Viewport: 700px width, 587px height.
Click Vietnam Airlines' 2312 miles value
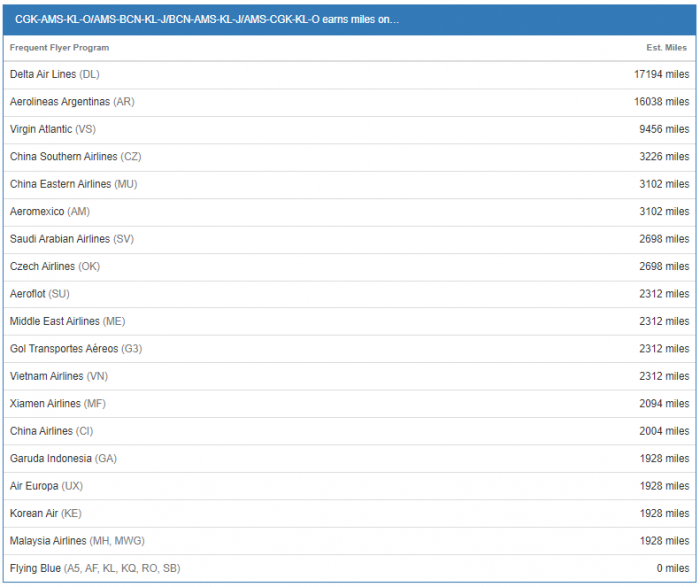(664, 377)
